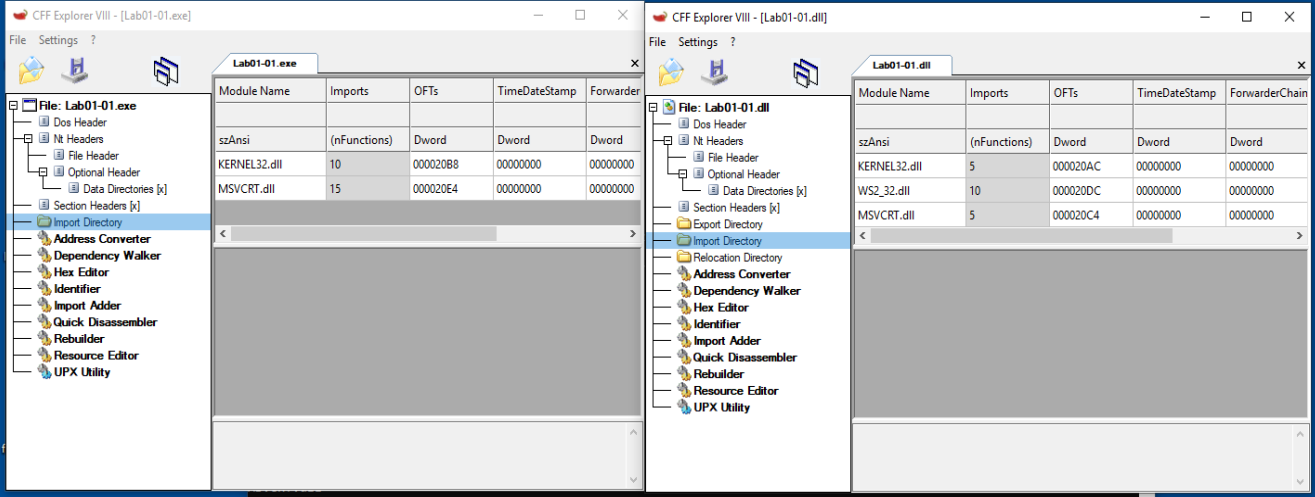Screen dimensions: 1315x497
Task: Click horizontal scrollbar left arrow in dll table
Action: [862, 235]
